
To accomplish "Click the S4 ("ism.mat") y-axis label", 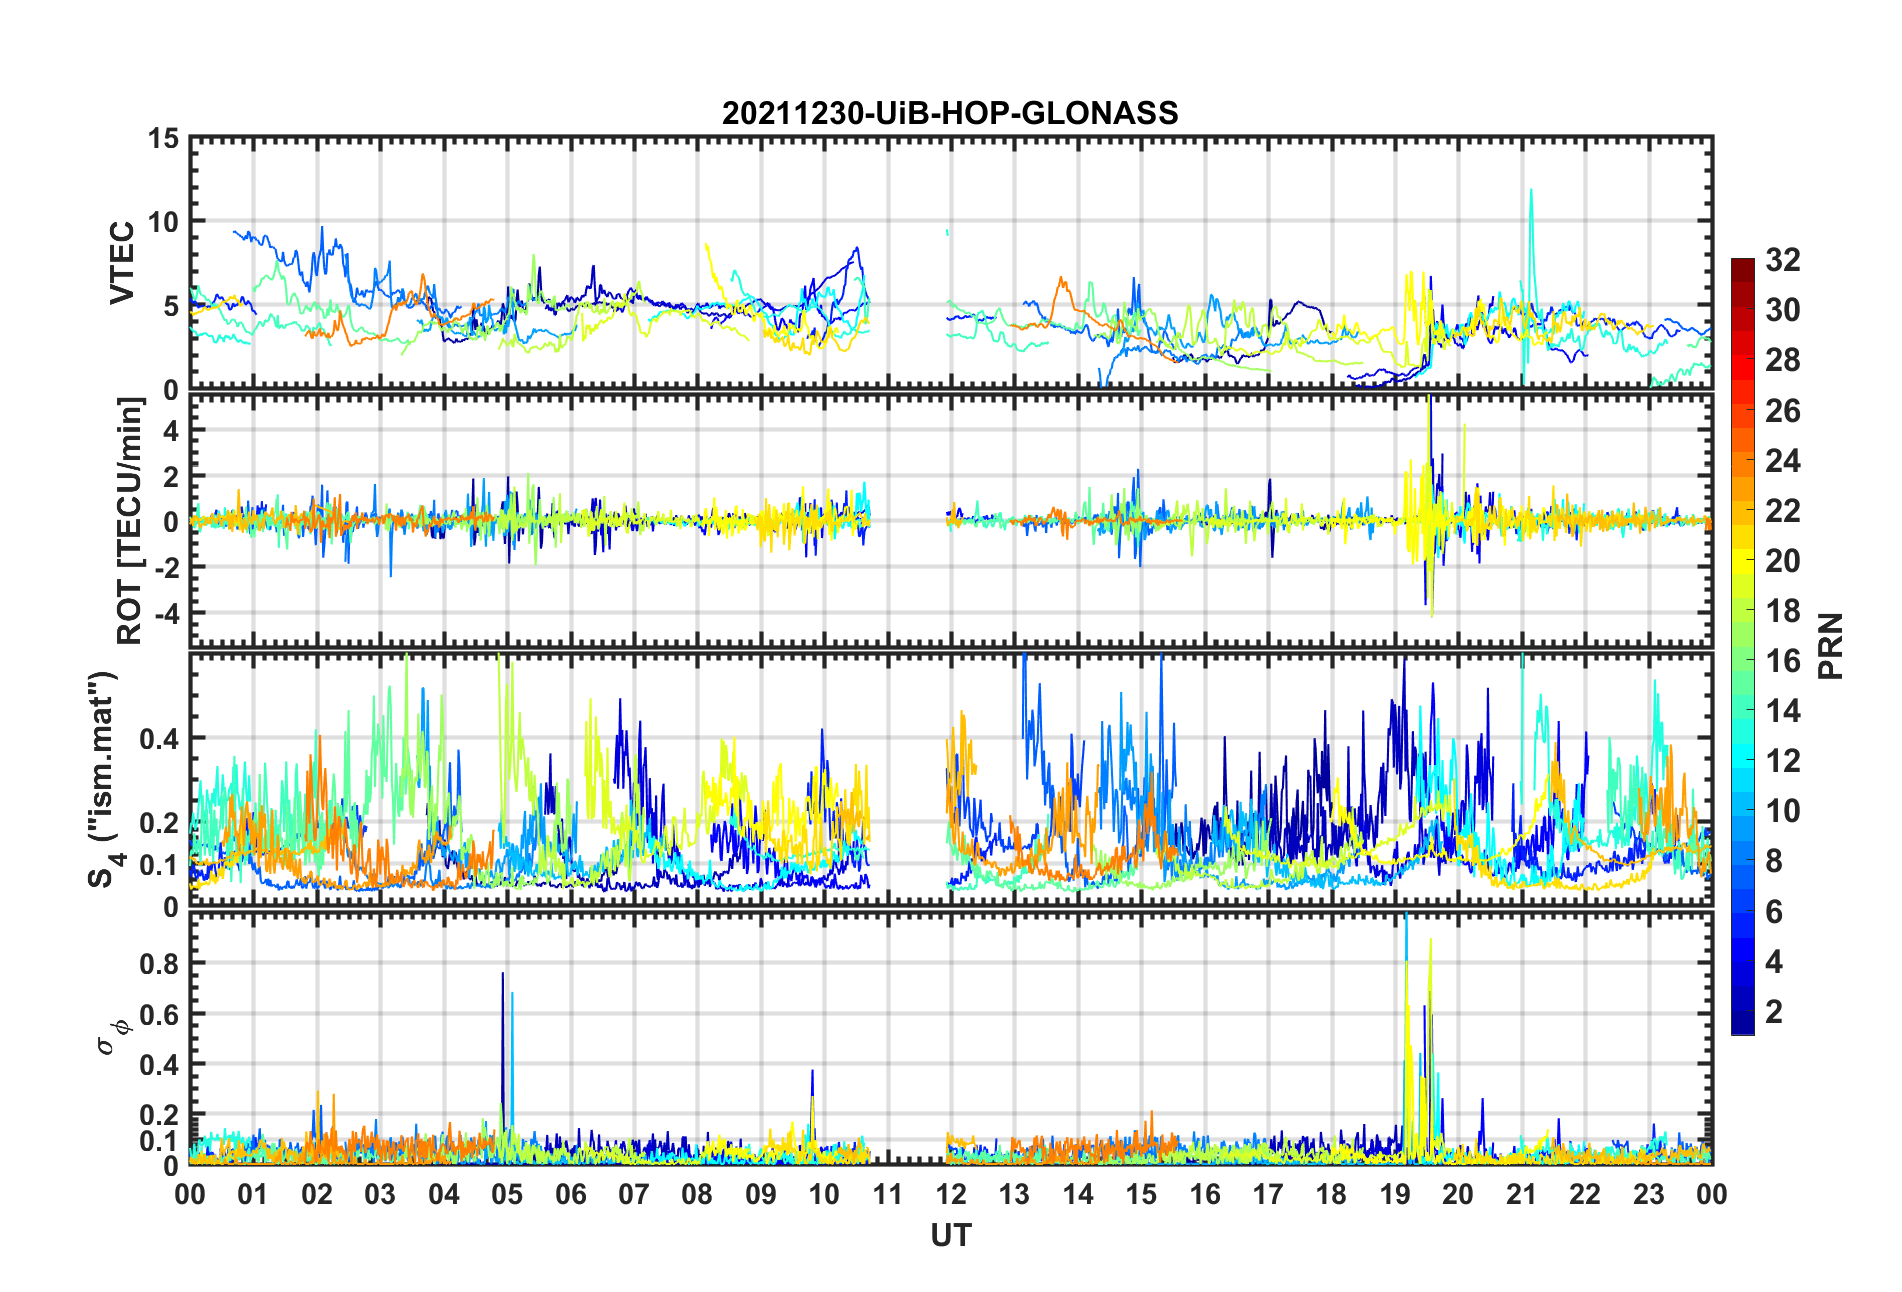I will (102, 780).
